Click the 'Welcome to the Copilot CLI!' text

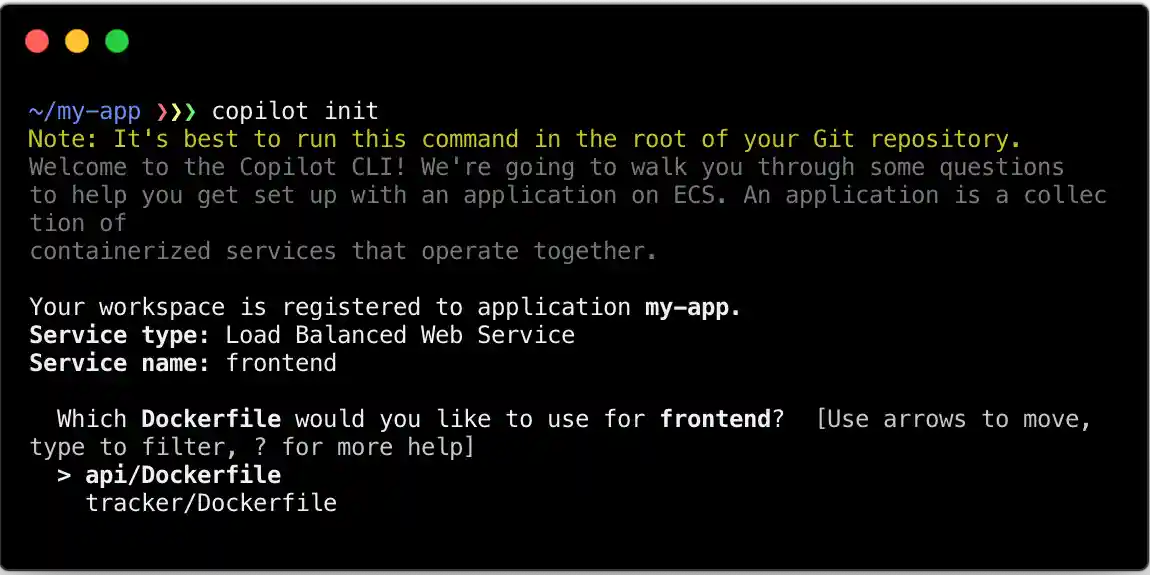[225, 167]
